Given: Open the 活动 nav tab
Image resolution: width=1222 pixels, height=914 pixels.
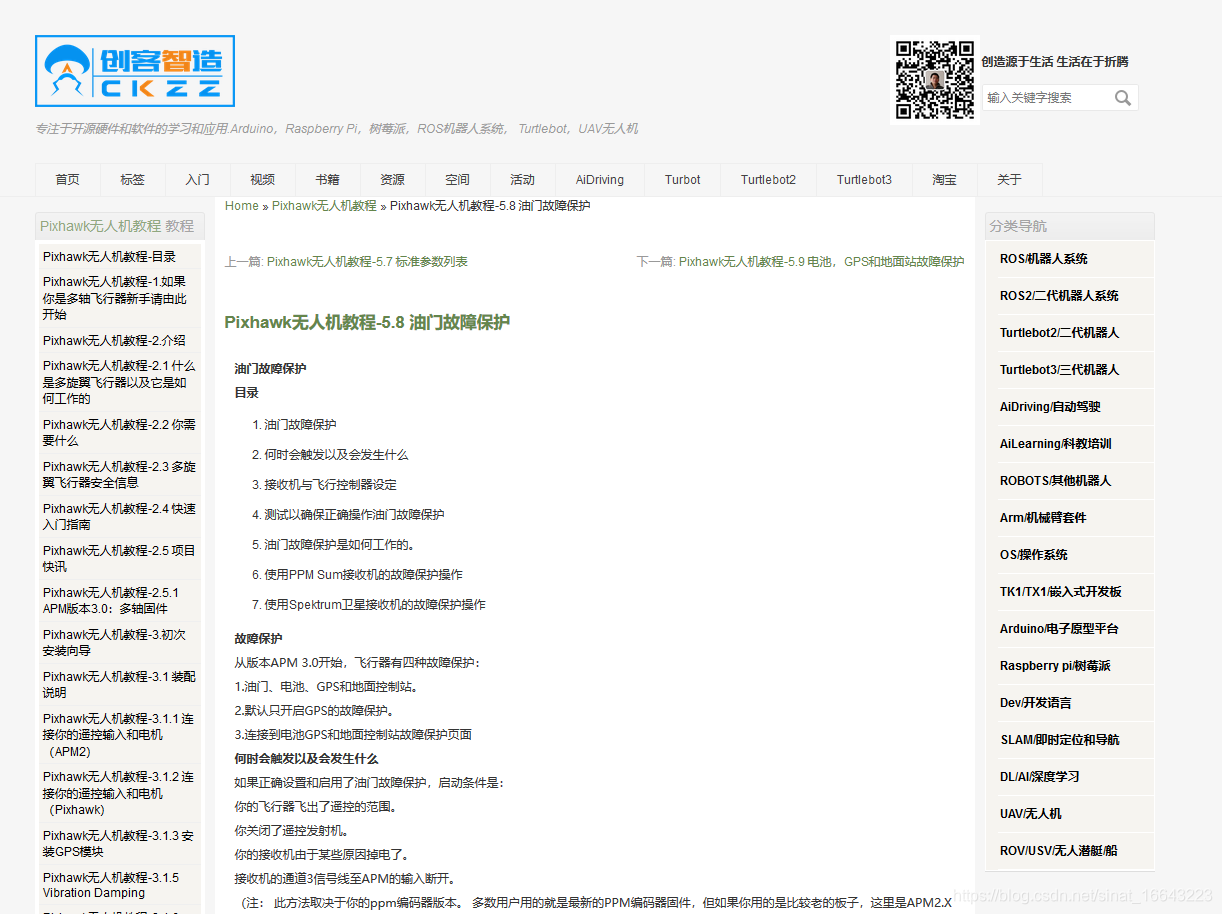Looking at the screenshot, I should (x=523, y=180).
